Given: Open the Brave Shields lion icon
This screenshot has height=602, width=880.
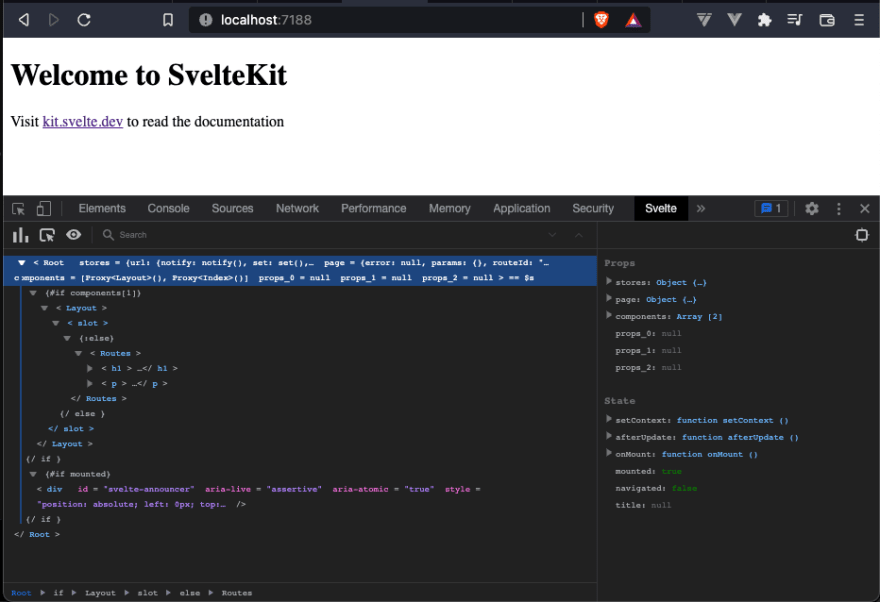Looking at the screenshot, I should click(x=601, y=20).
